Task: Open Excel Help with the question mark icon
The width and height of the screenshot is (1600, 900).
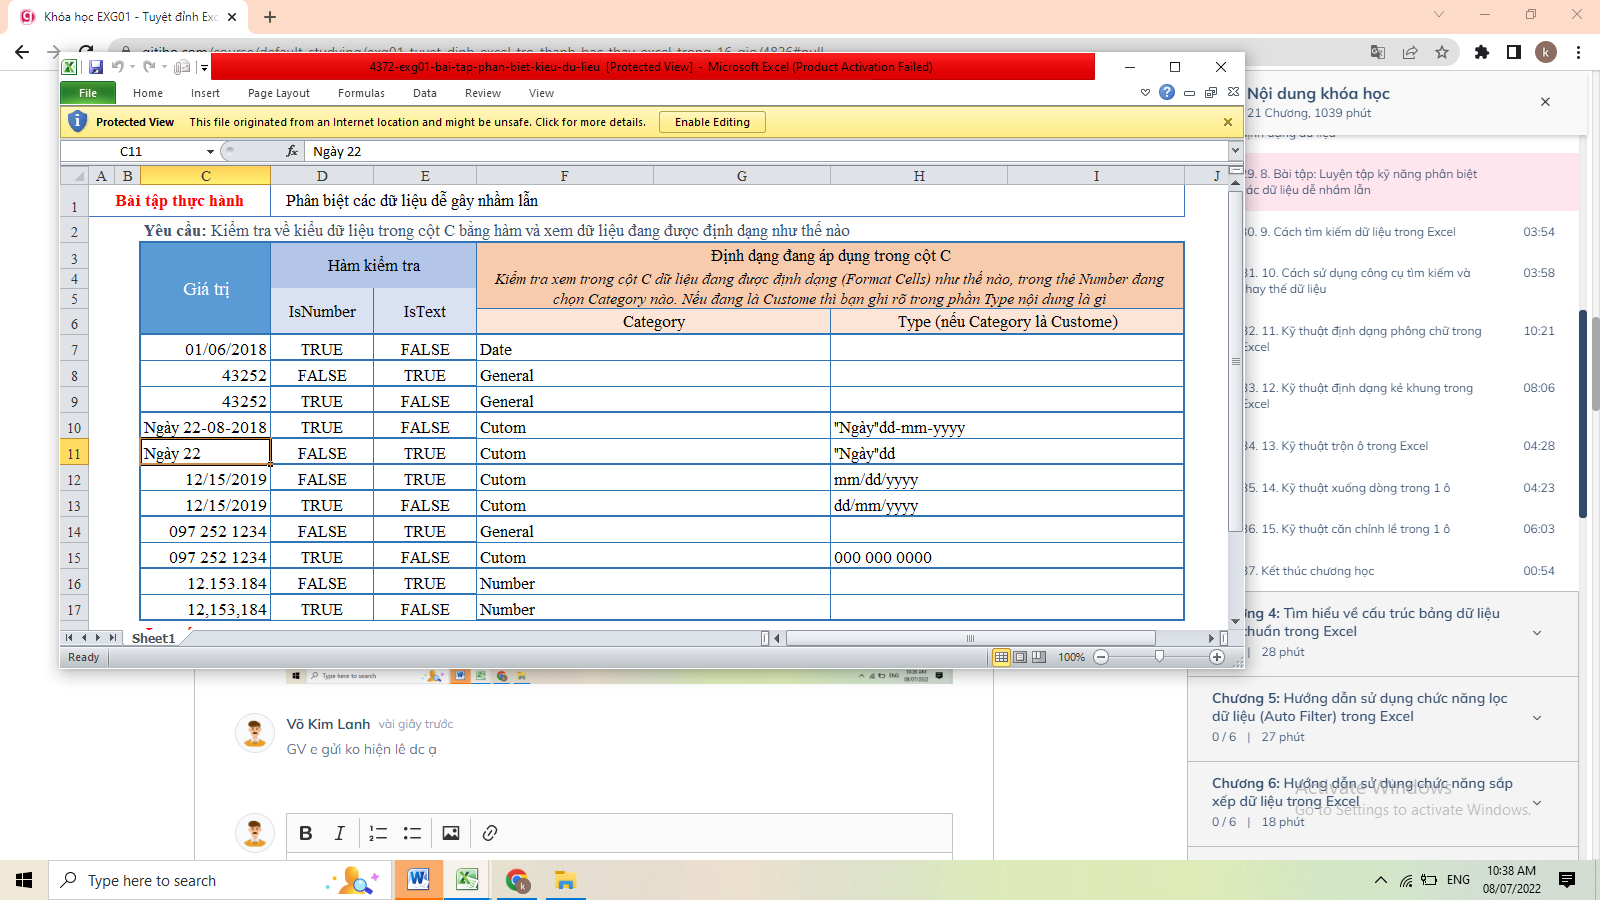Action: pos(1167,92)
